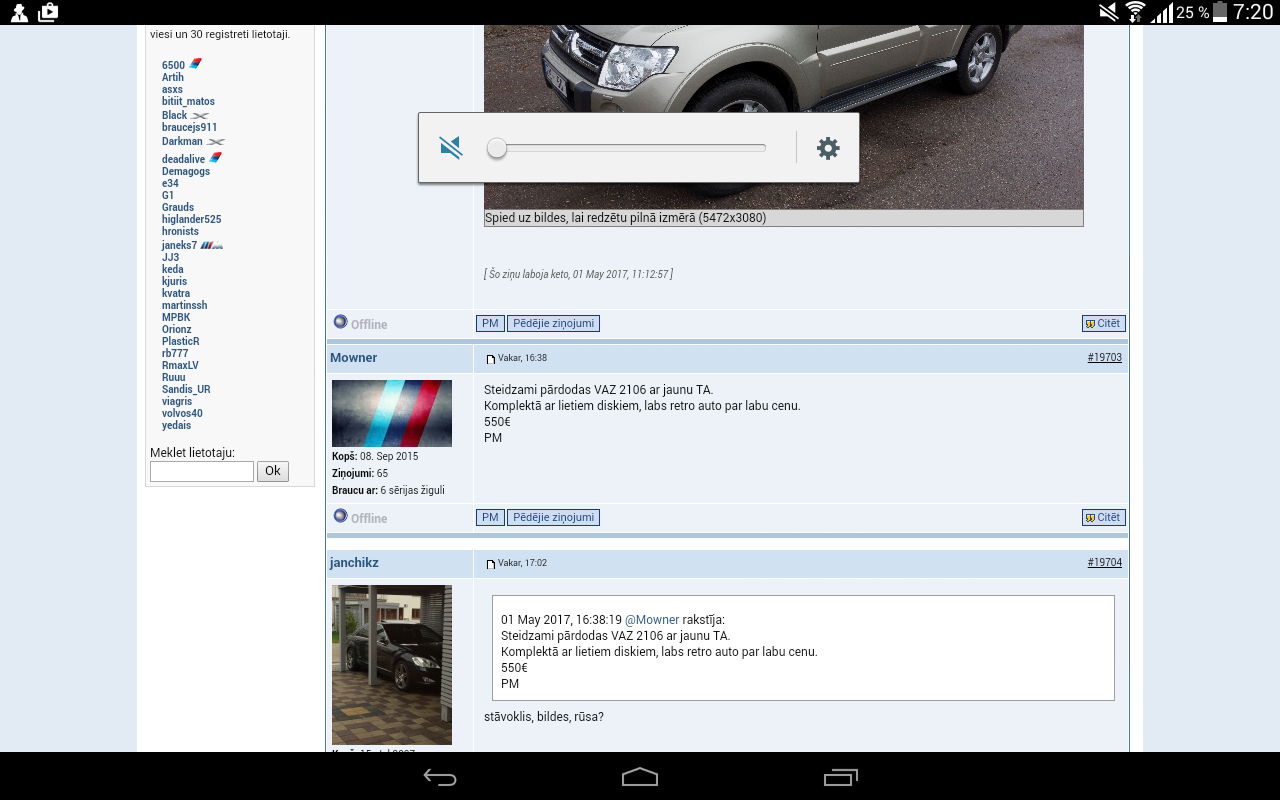Screen dimensions: 1280x800
Task: Open post permalink #19703
Action: tap(1104, 357)
